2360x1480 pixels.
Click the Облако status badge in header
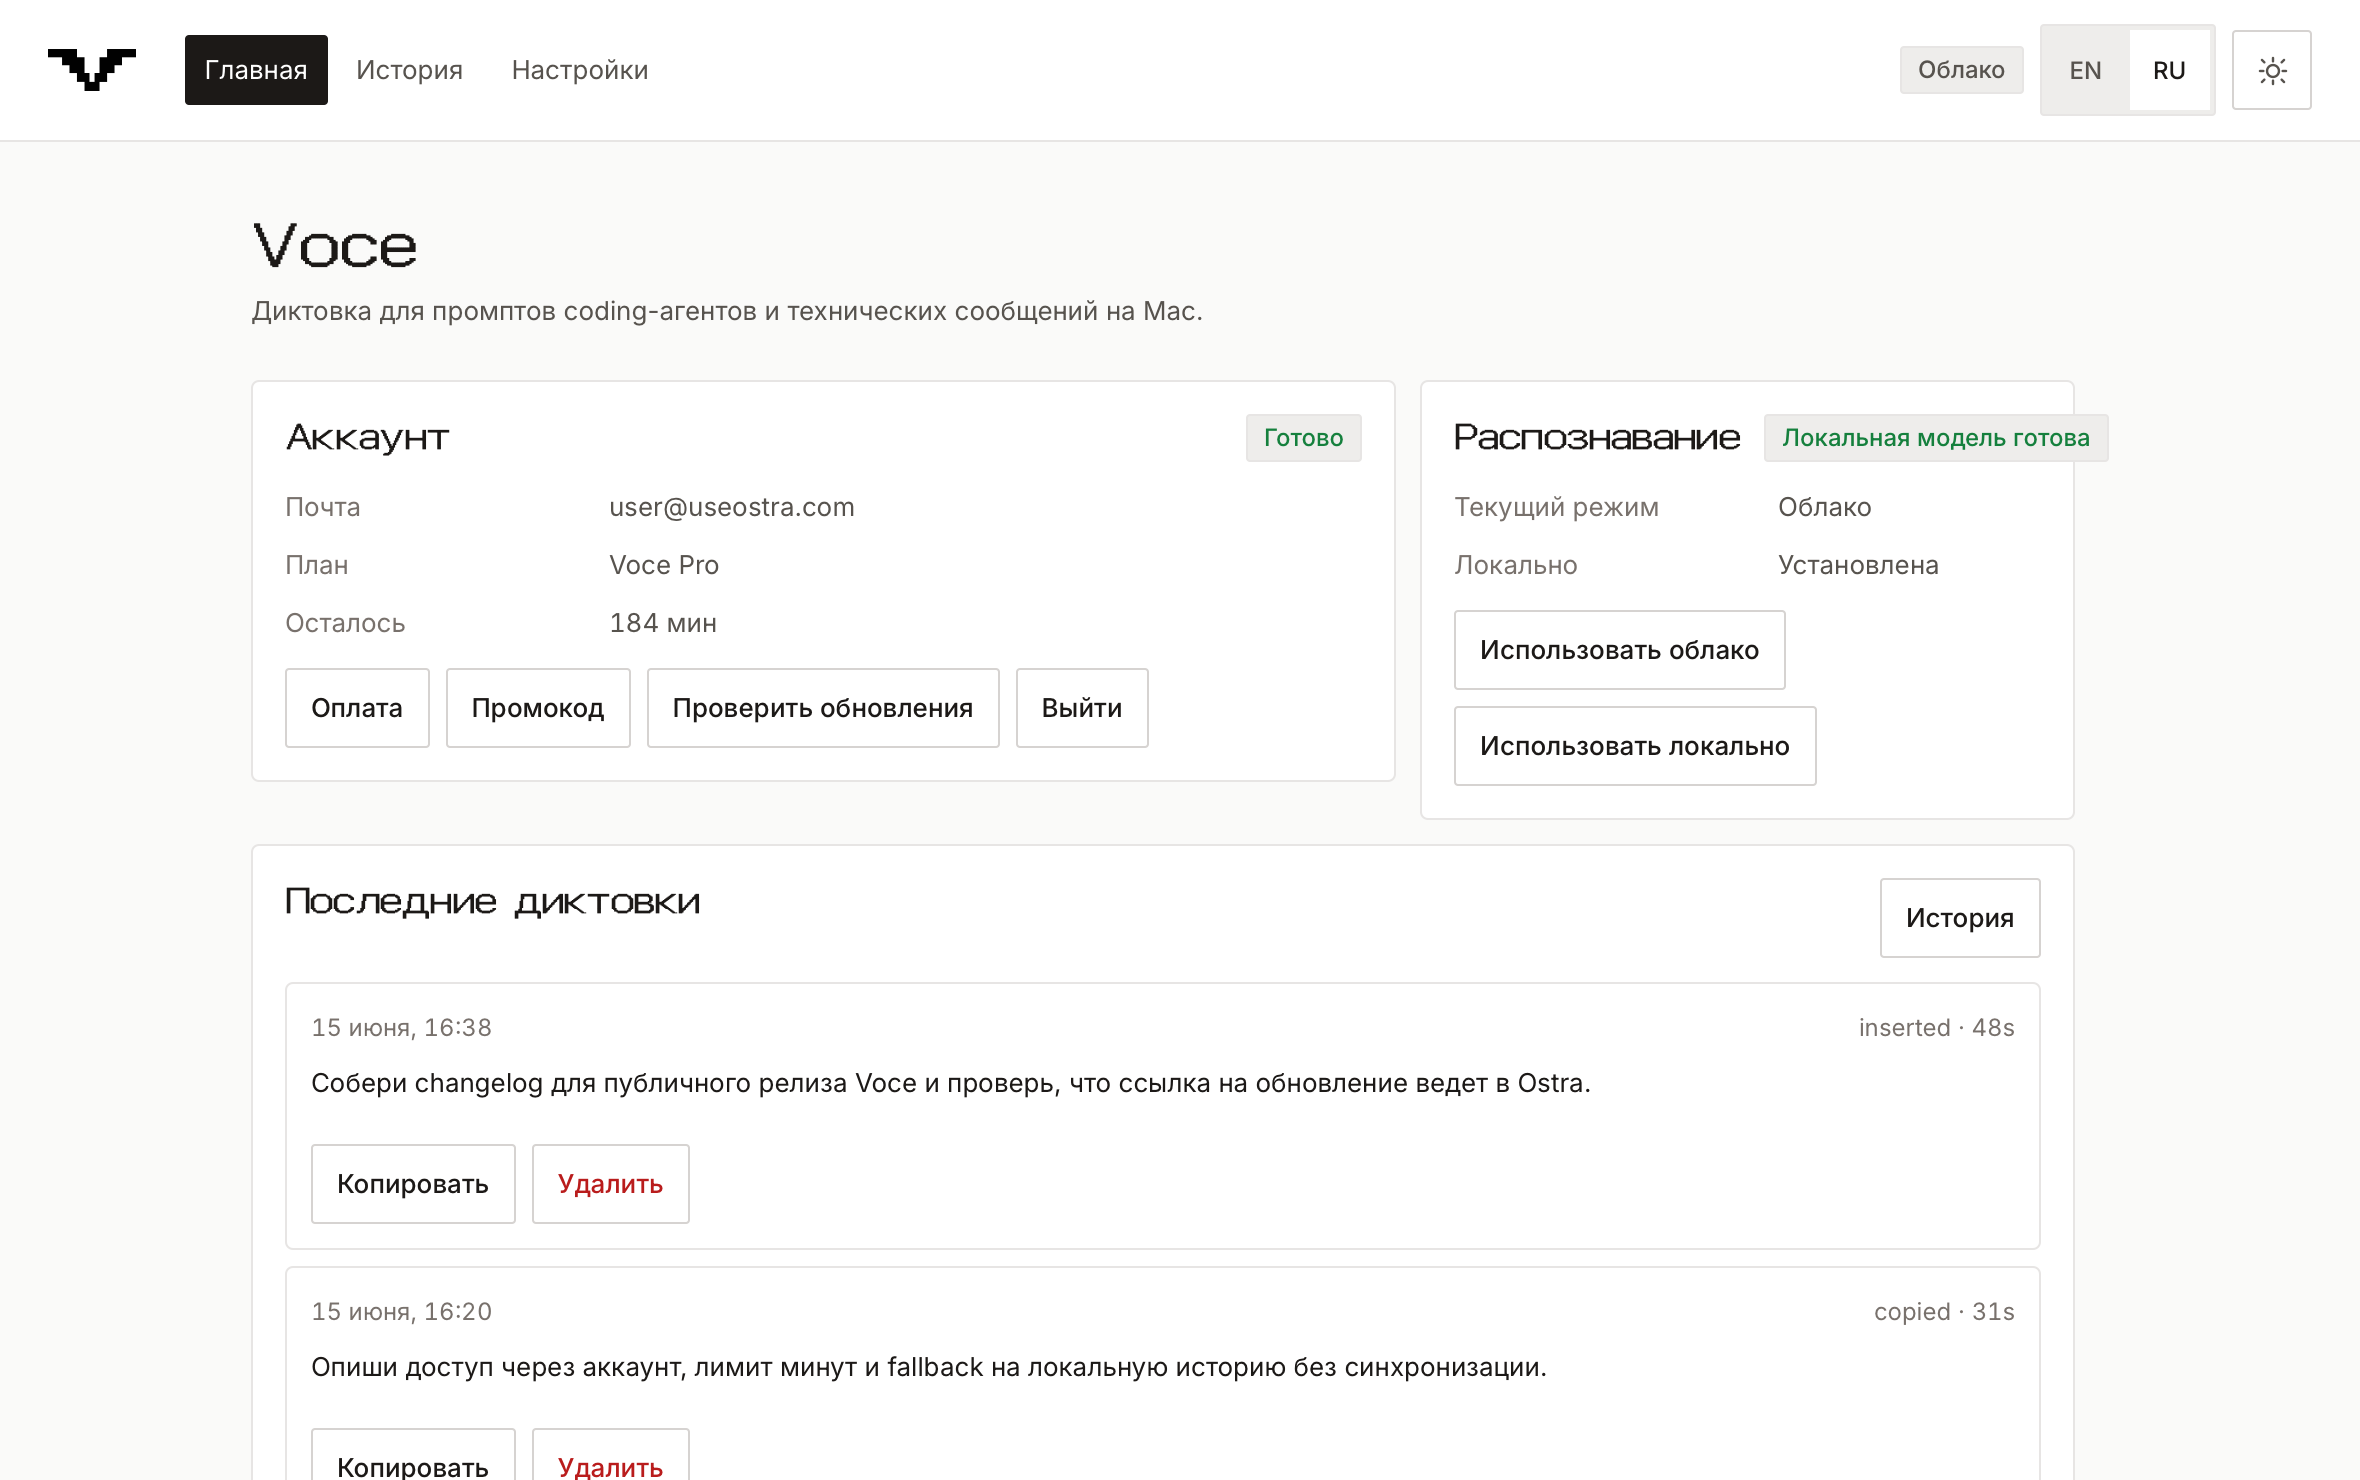click(x=1961, y=70)
